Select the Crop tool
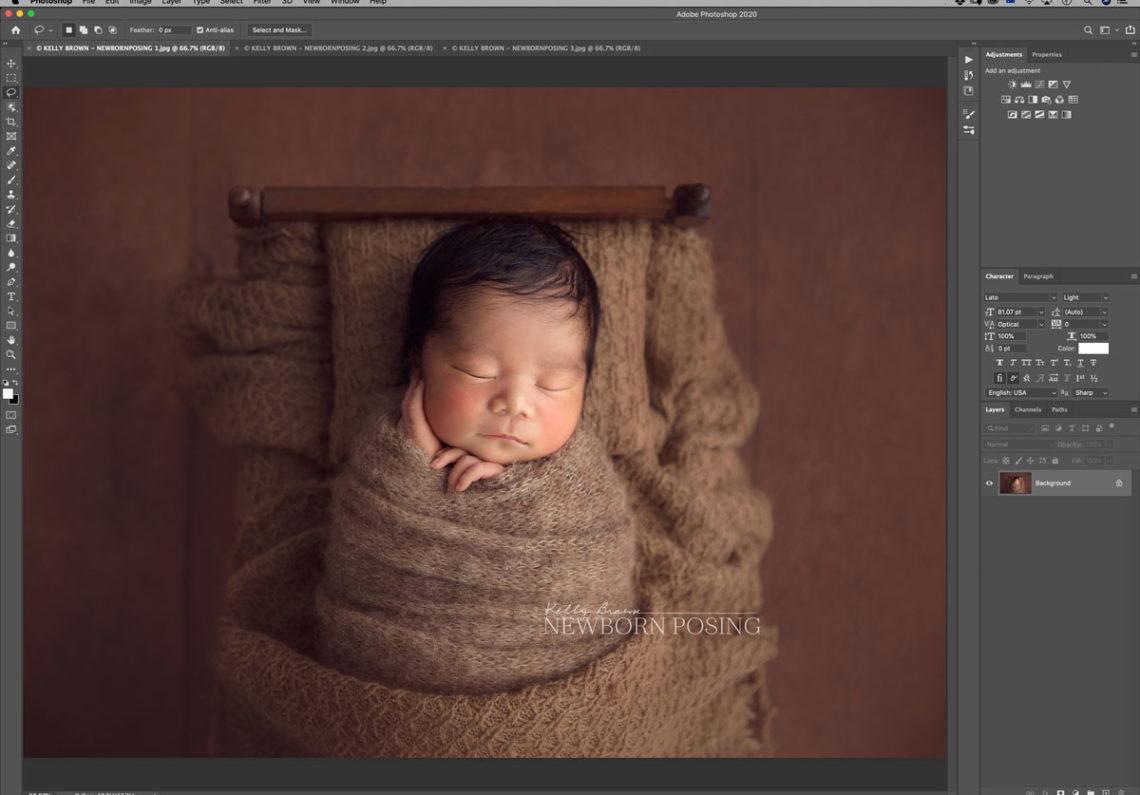 [12, 122]
